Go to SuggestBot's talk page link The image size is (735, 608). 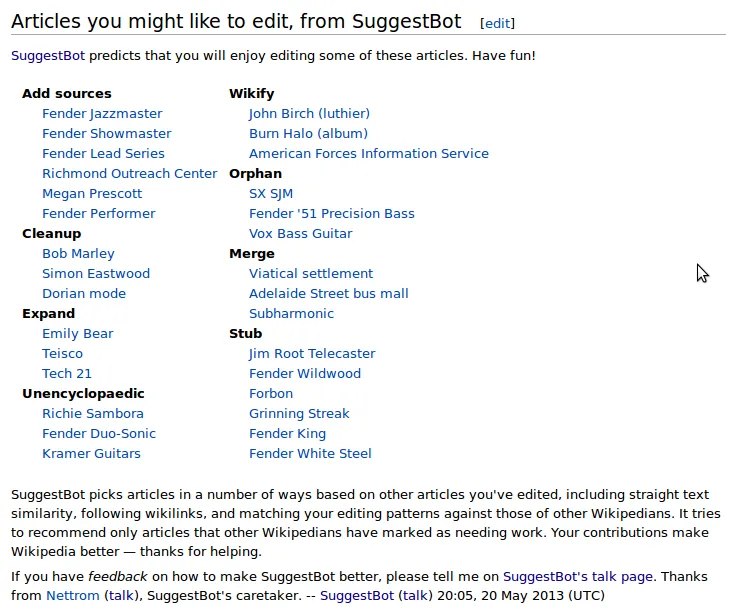[578, 577]
